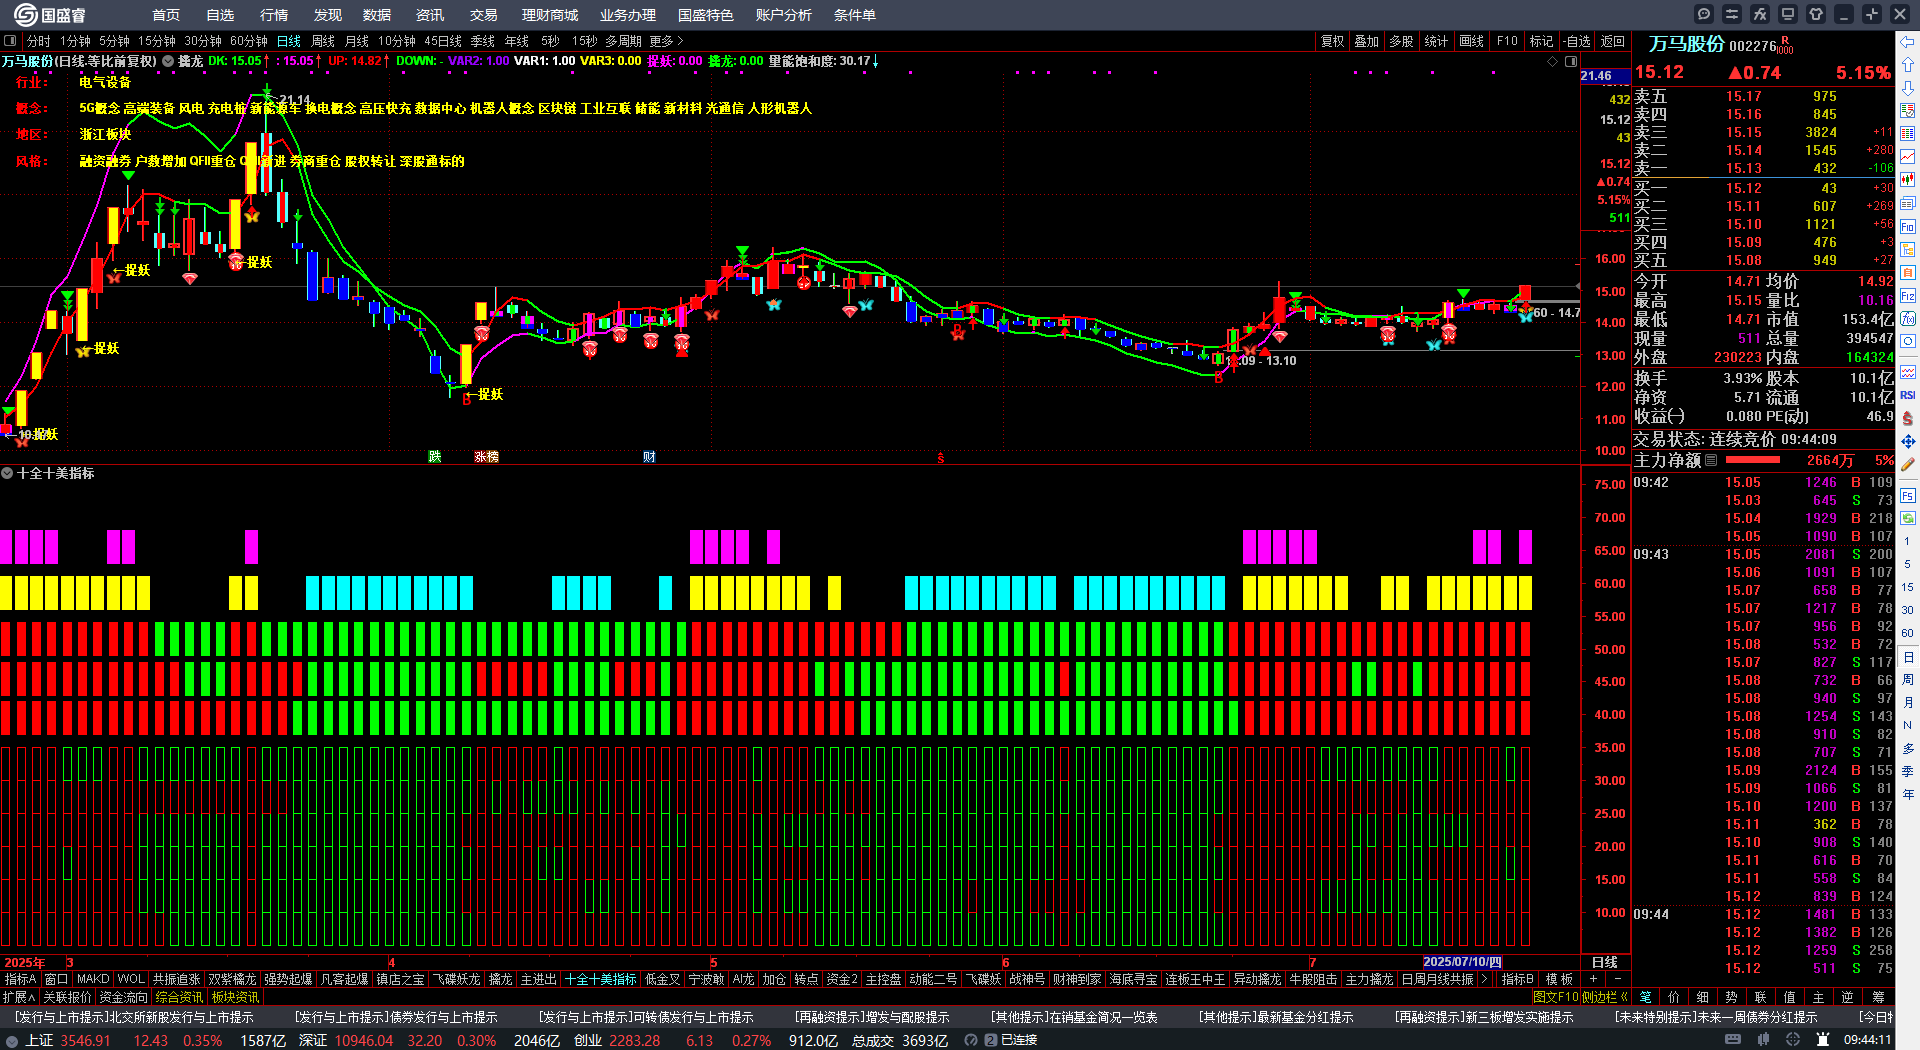
Task: Collapse the 侧边栏 sidebar
Action: click(1604, 997)
